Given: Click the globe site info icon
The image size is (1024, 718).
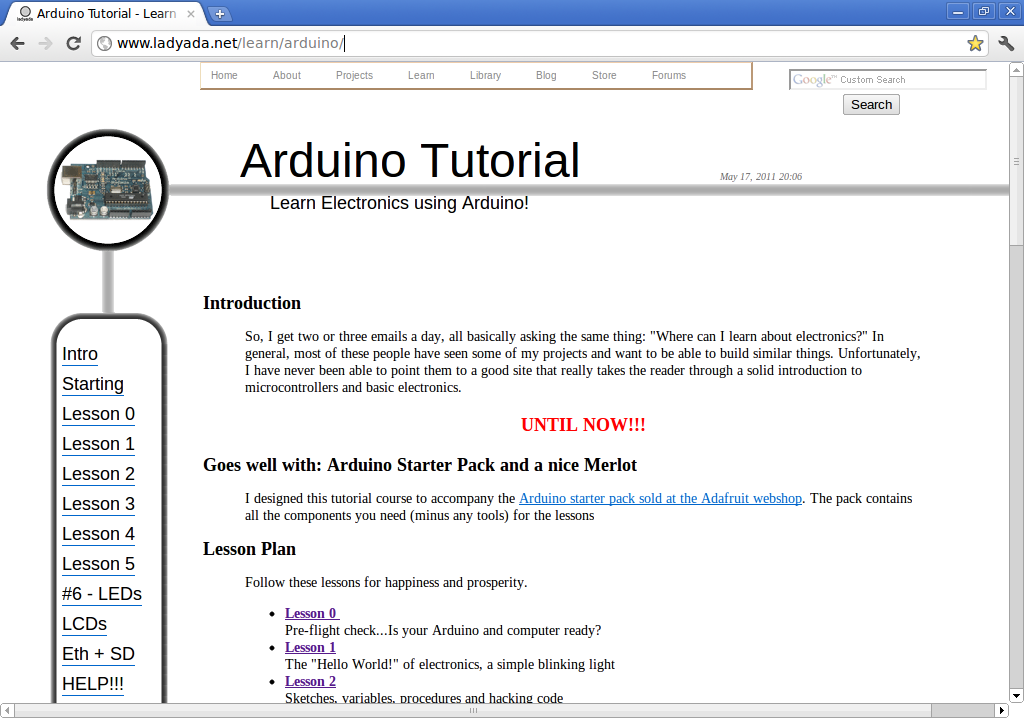Looking at the screenshot, I should pos(104,43).
